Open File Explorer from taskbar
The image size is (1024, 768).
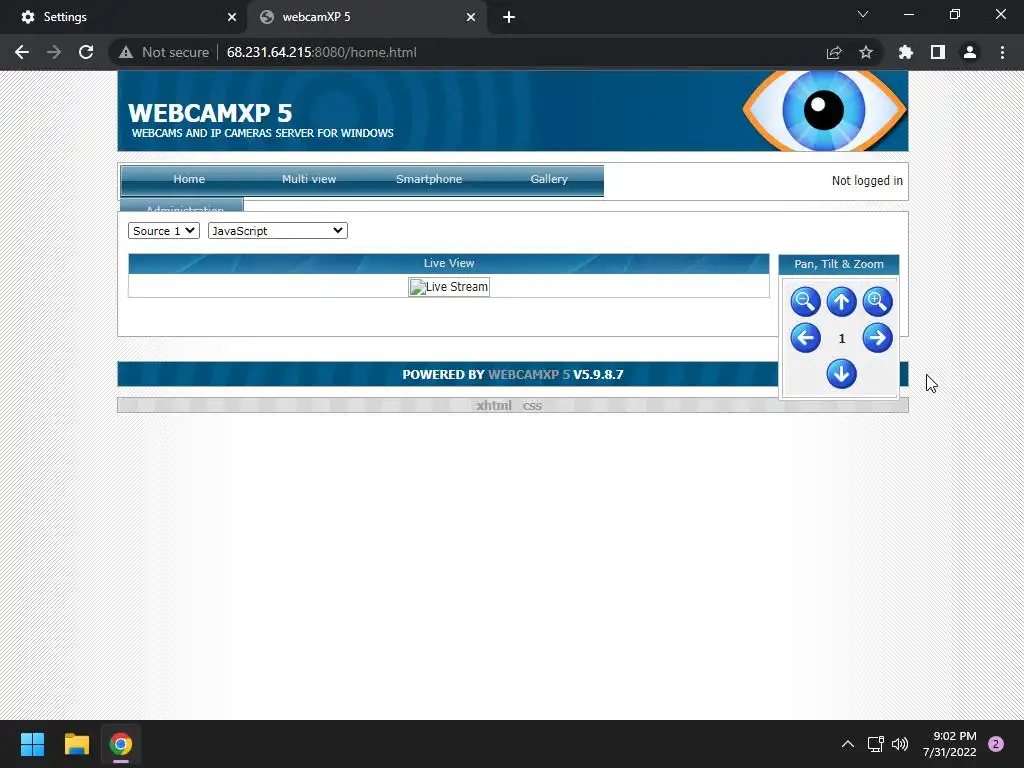point(76,744)
